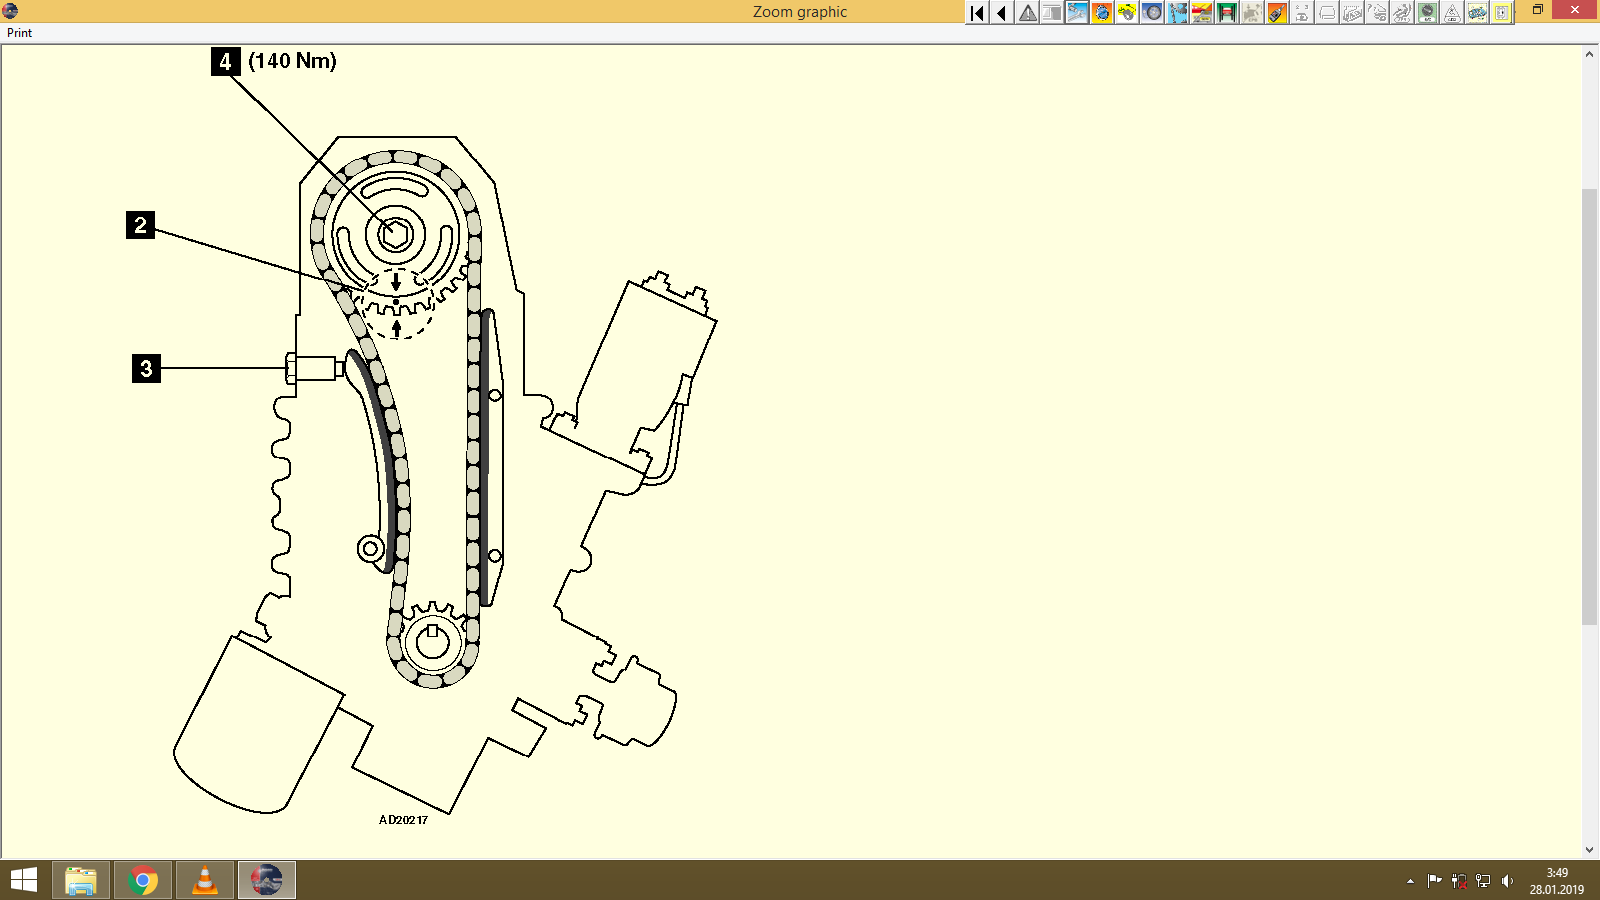The width and height of the screenshot is (1600, 900).
Task: Open the Windows Start menu
Action: 22,881
